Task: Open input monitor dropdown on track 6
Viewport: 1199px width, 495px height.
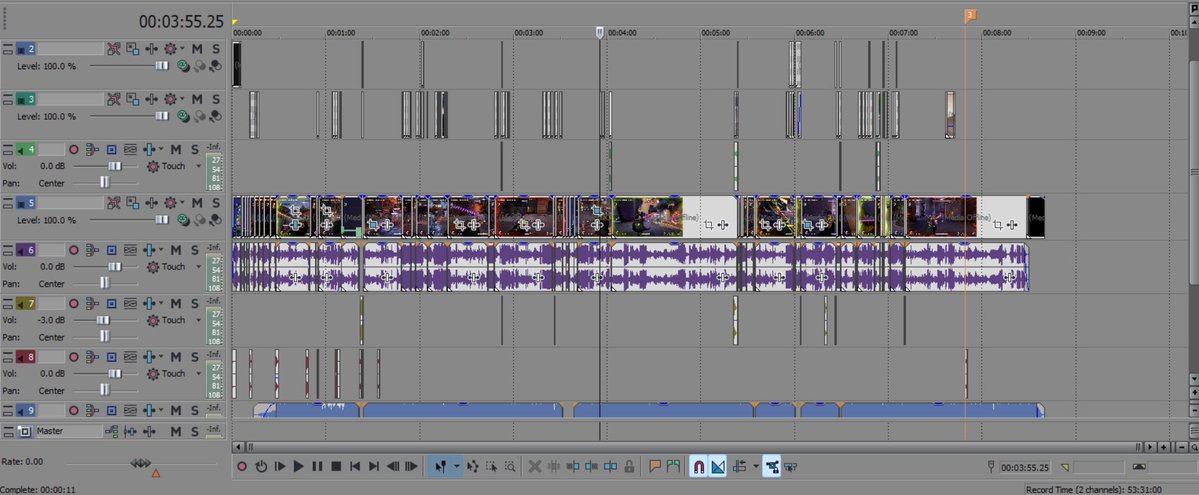Action: pos(161,250)
